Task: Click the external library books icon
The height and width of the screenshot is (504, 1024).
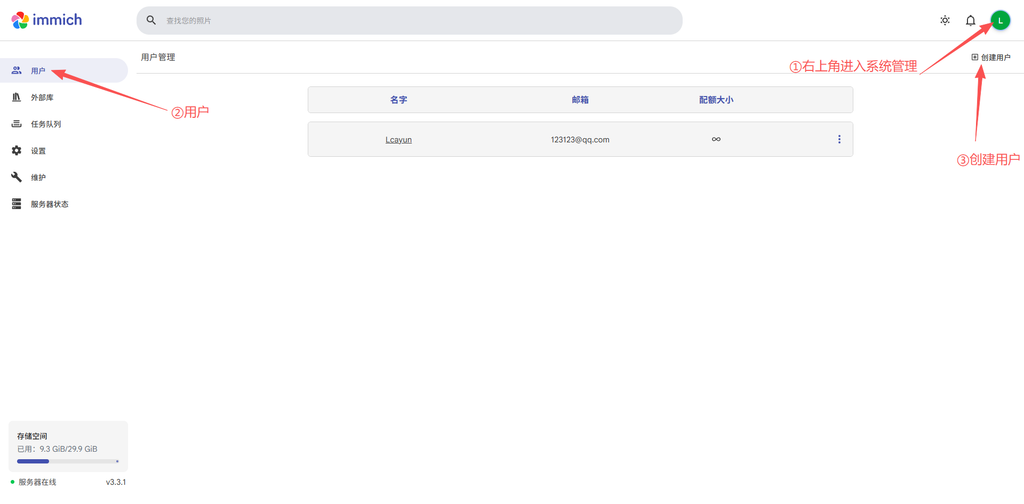Action: 16,97
